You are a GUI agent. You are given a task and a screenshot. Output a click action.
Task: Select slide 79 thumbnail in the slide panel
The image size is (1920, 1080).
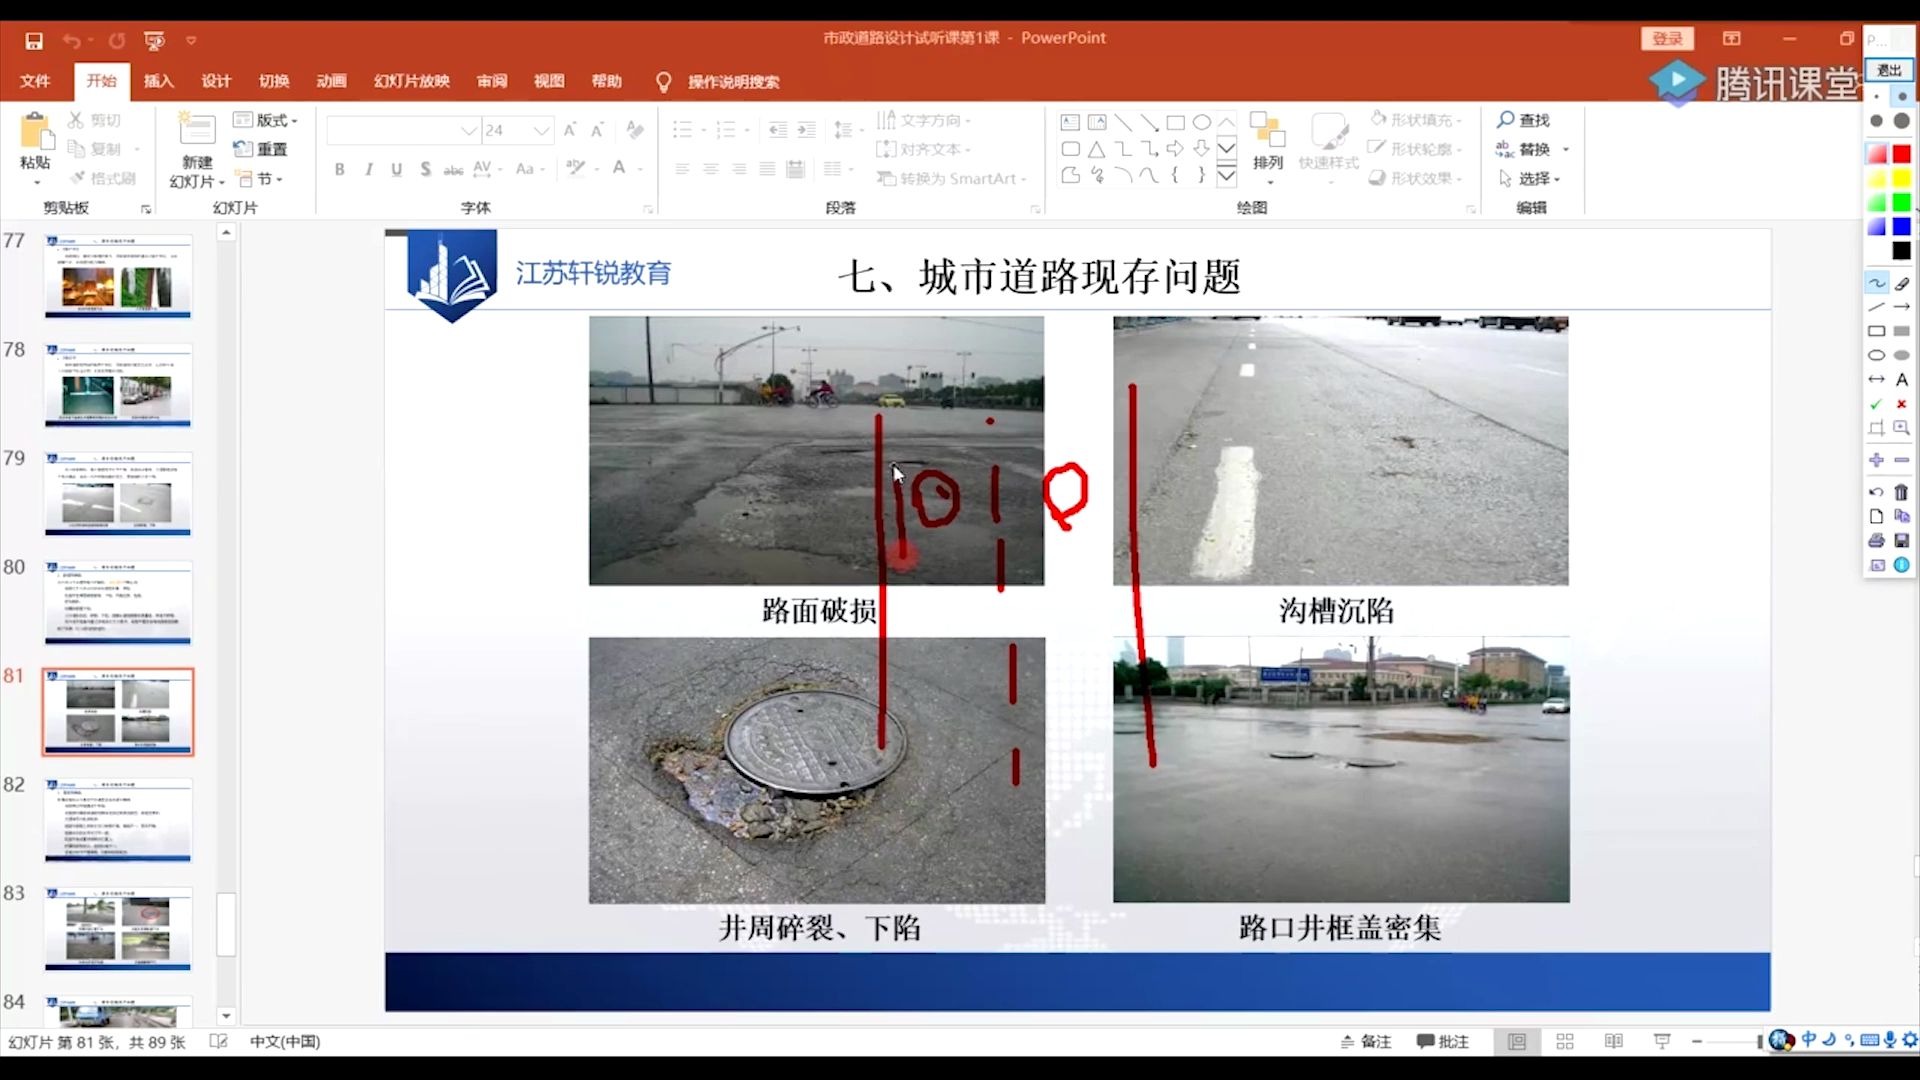tap(117, 494)
